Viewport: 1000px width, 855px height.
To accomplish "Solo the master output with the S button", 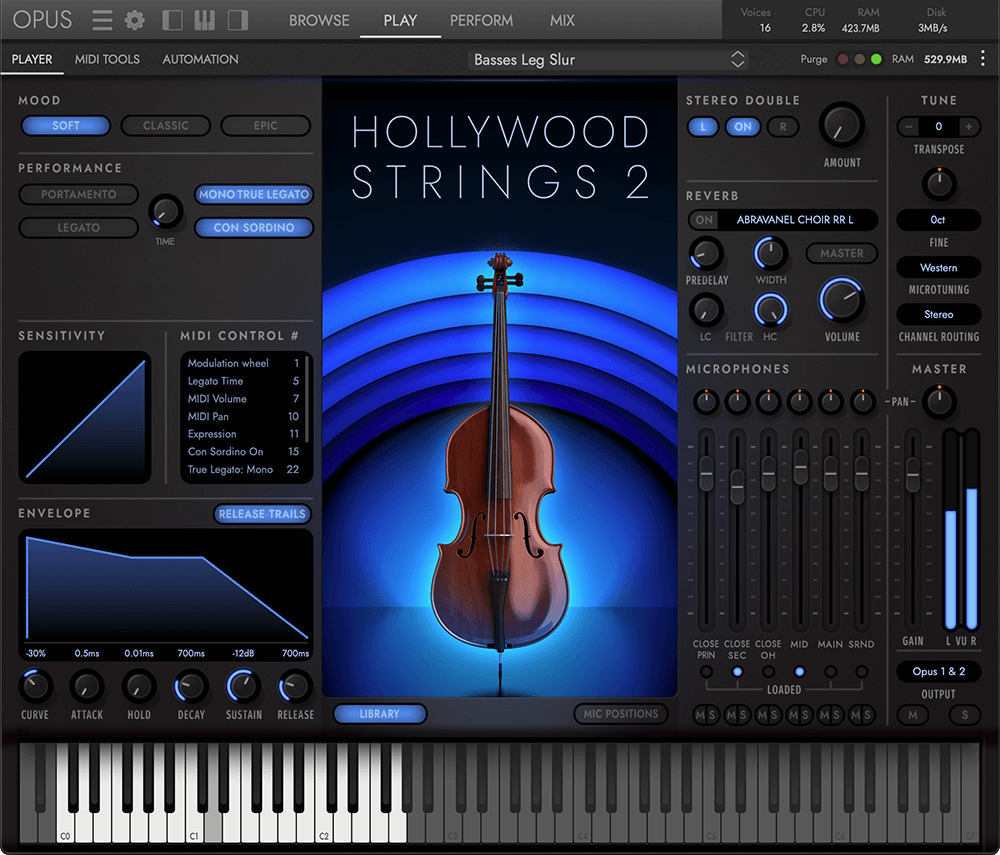I will click(967, 715).
